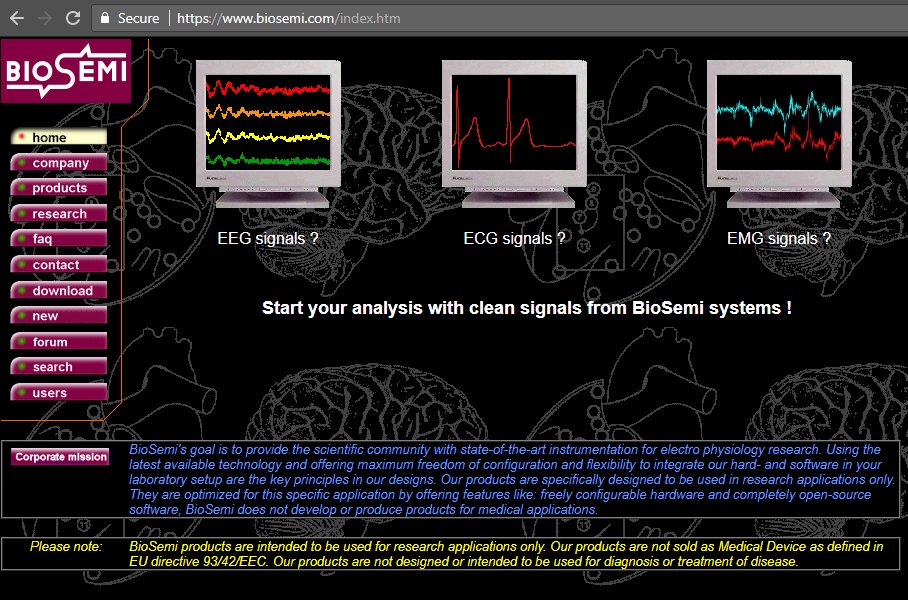Open the company menu item
The height and width of the screenshot is (600, 908).
pos(58,163)
